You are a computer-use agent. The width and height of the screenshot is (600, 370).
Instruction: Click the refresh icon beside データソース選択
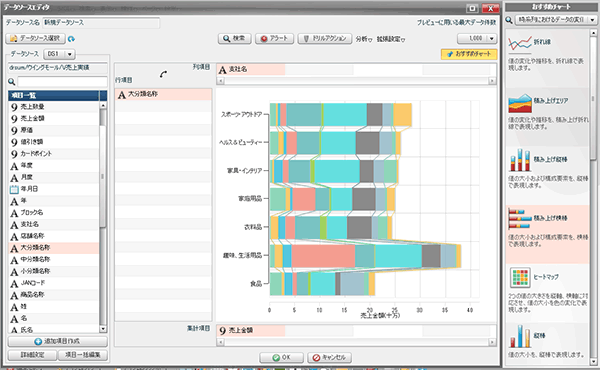[71, 39]
